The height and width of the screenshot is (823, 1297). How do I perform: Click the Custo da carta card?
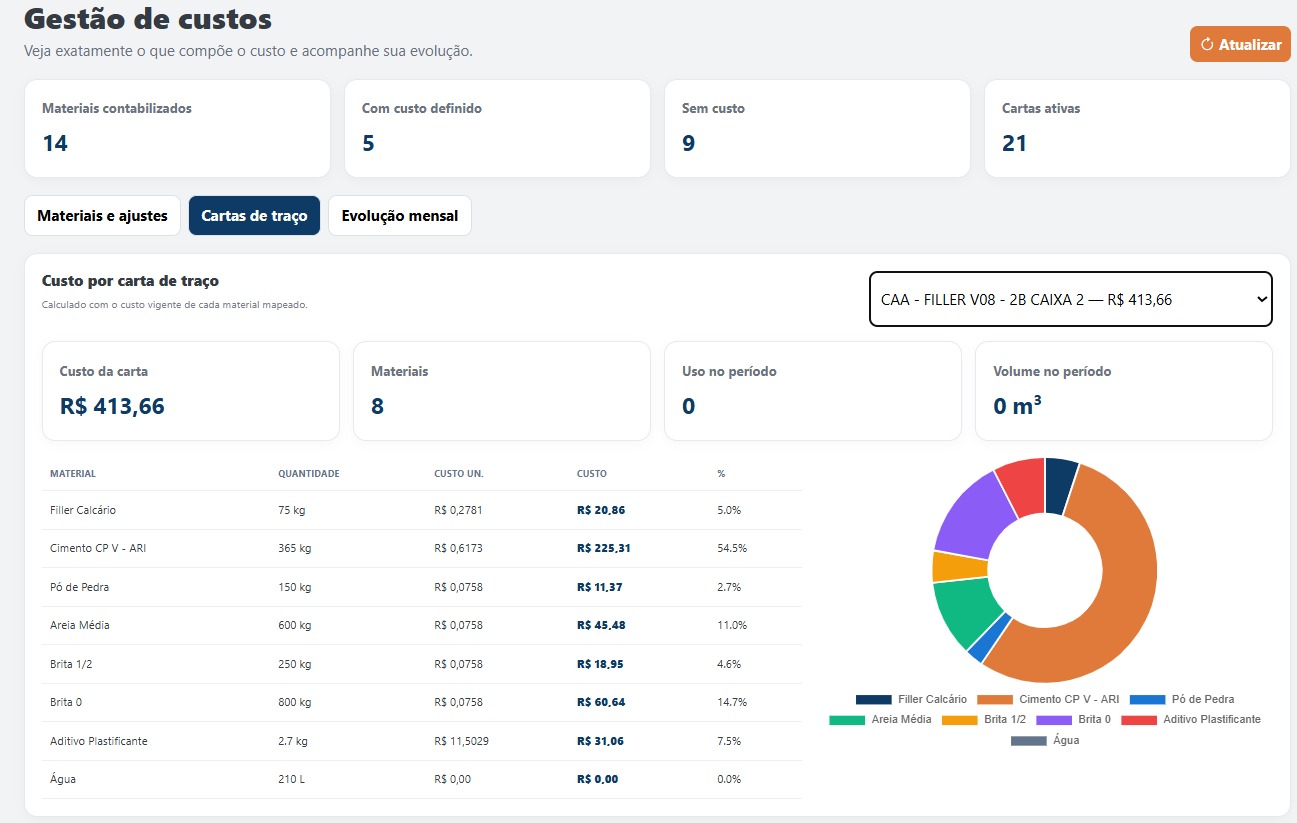click(x=191, y=391)
